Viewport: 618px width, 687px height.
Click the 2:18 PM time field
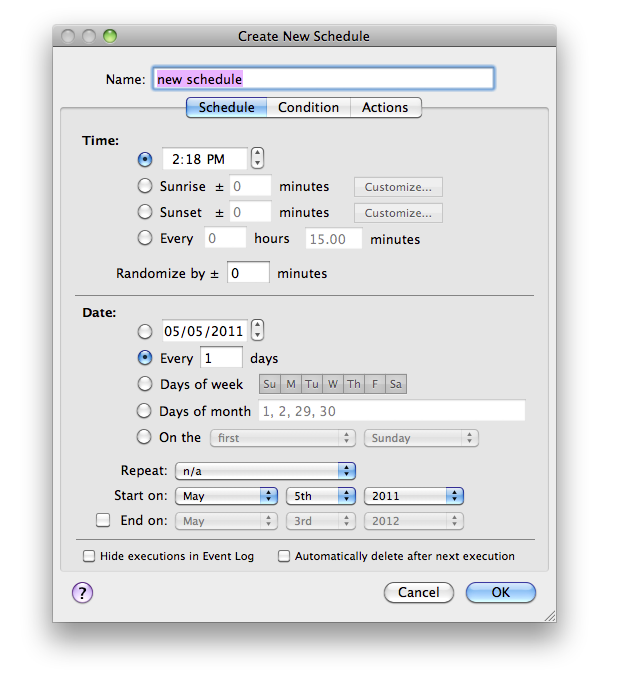pos(205,159)
